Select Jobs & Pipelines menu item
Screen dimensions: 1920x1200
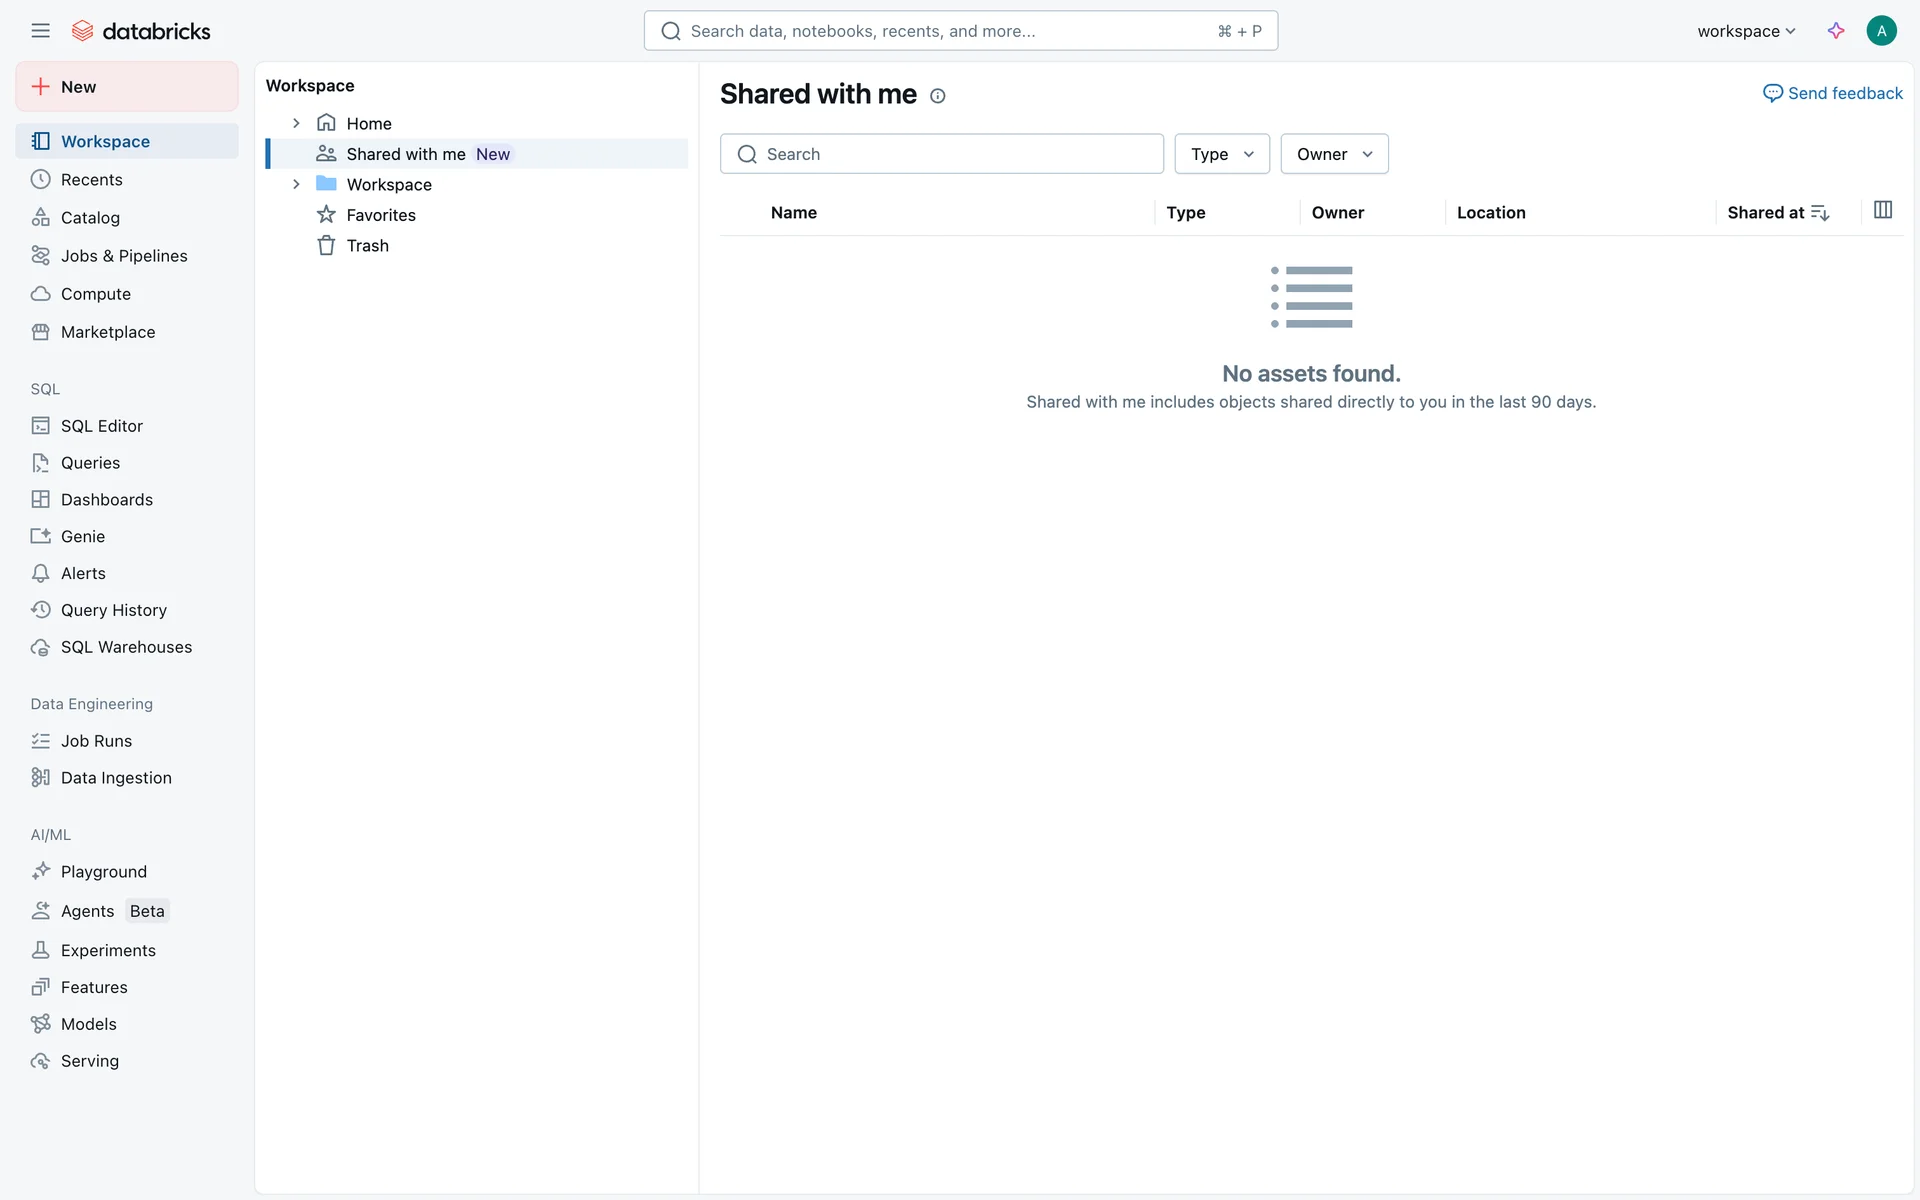click(x=124, y=256)
